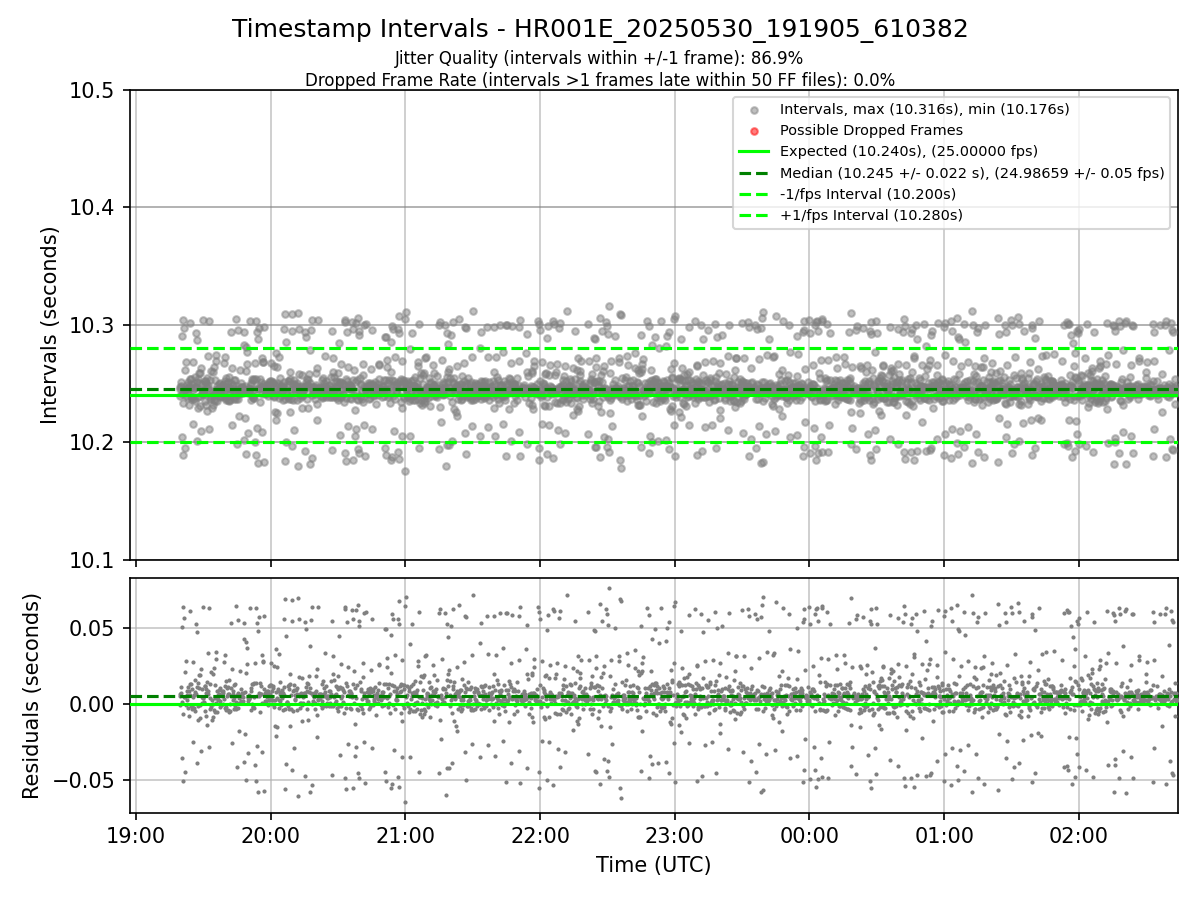Click the 'Residuals (seconds)' y-axis label
This screenshot has width=1200, height=900.
coord(32,696)
